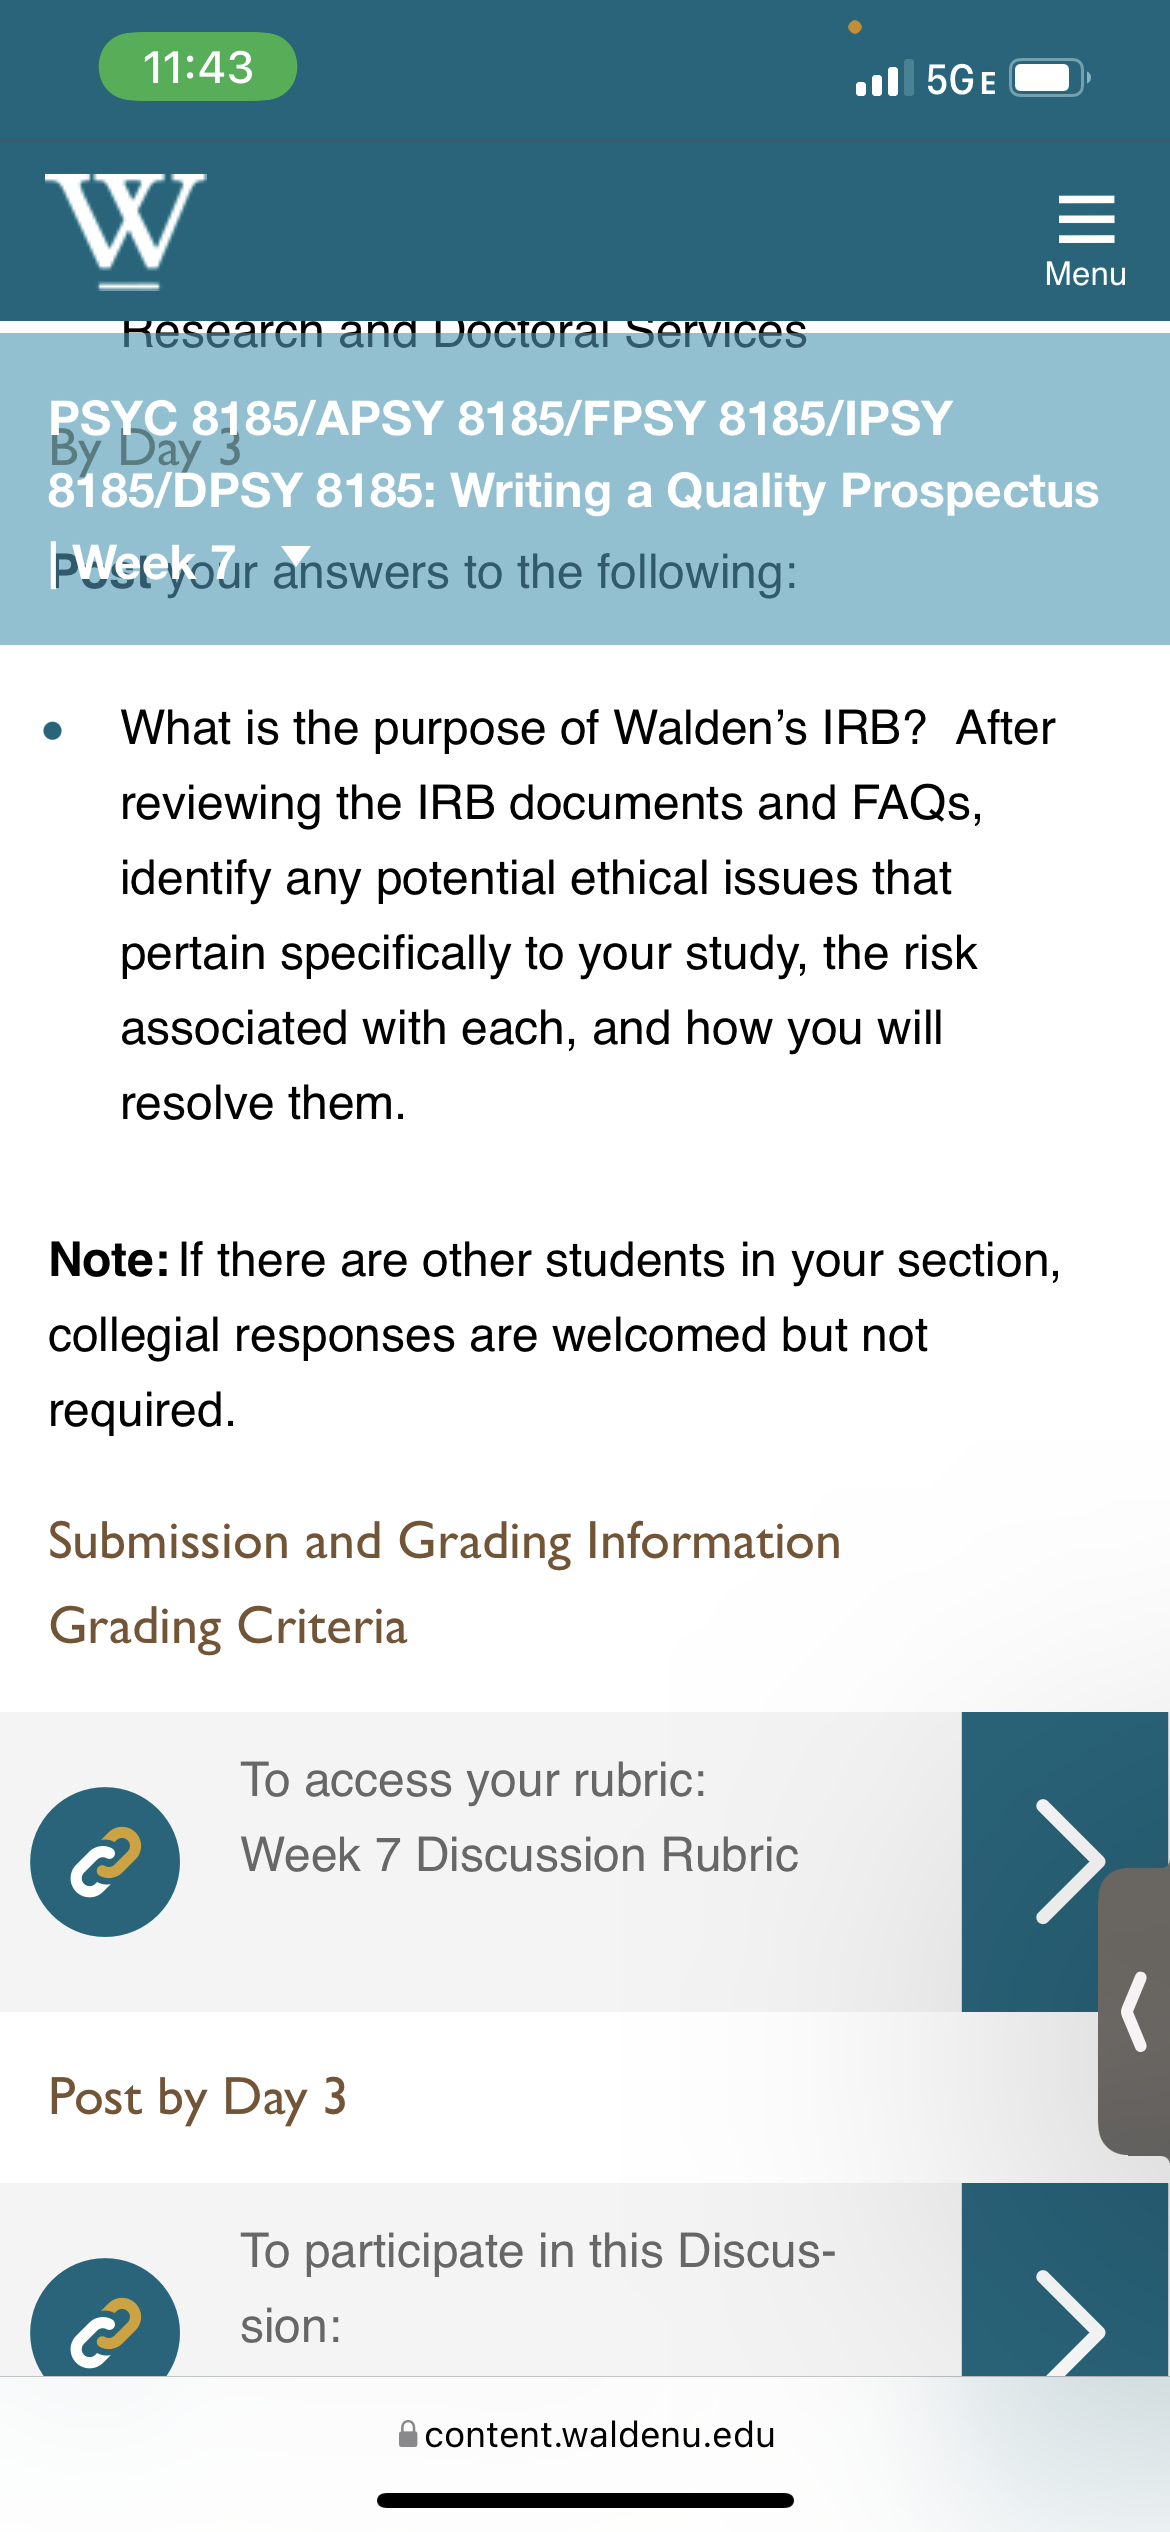Open To participate in this Discussion link

pos(538,2289)
